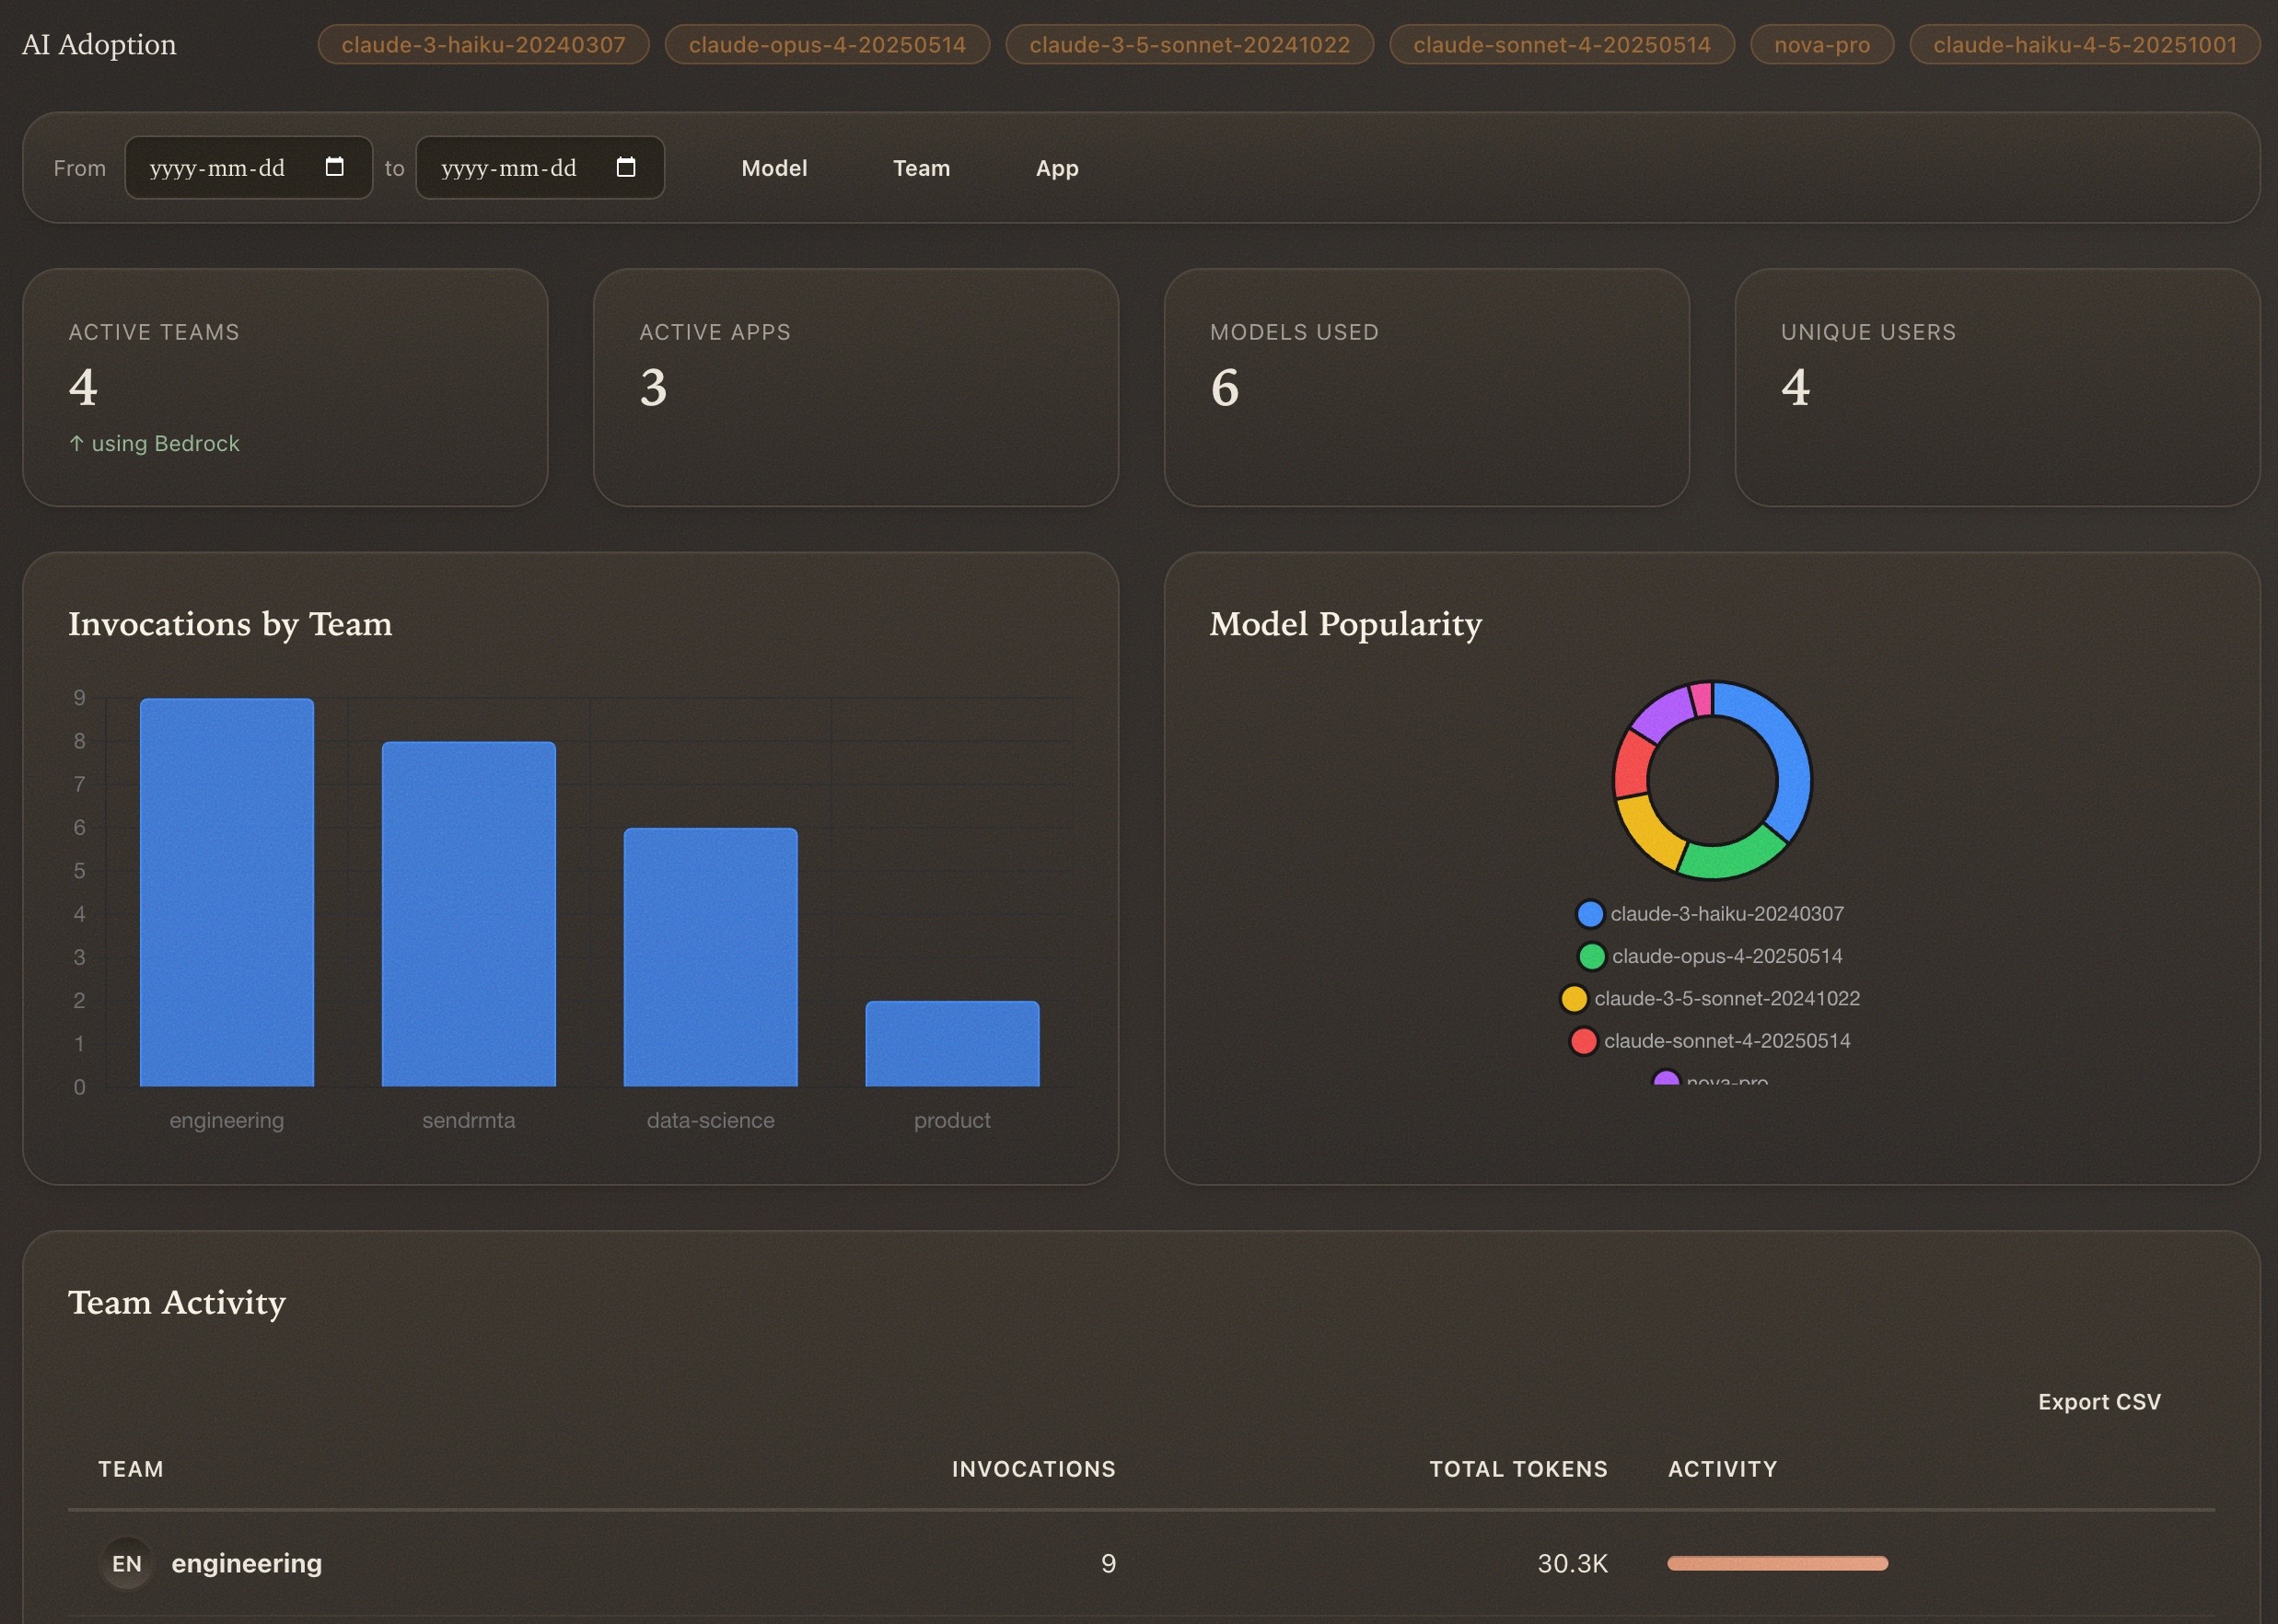Open the Team filter dropdown
Image resolution: width=2278 pixels, height=1624 pixels.
click(921, 168)
